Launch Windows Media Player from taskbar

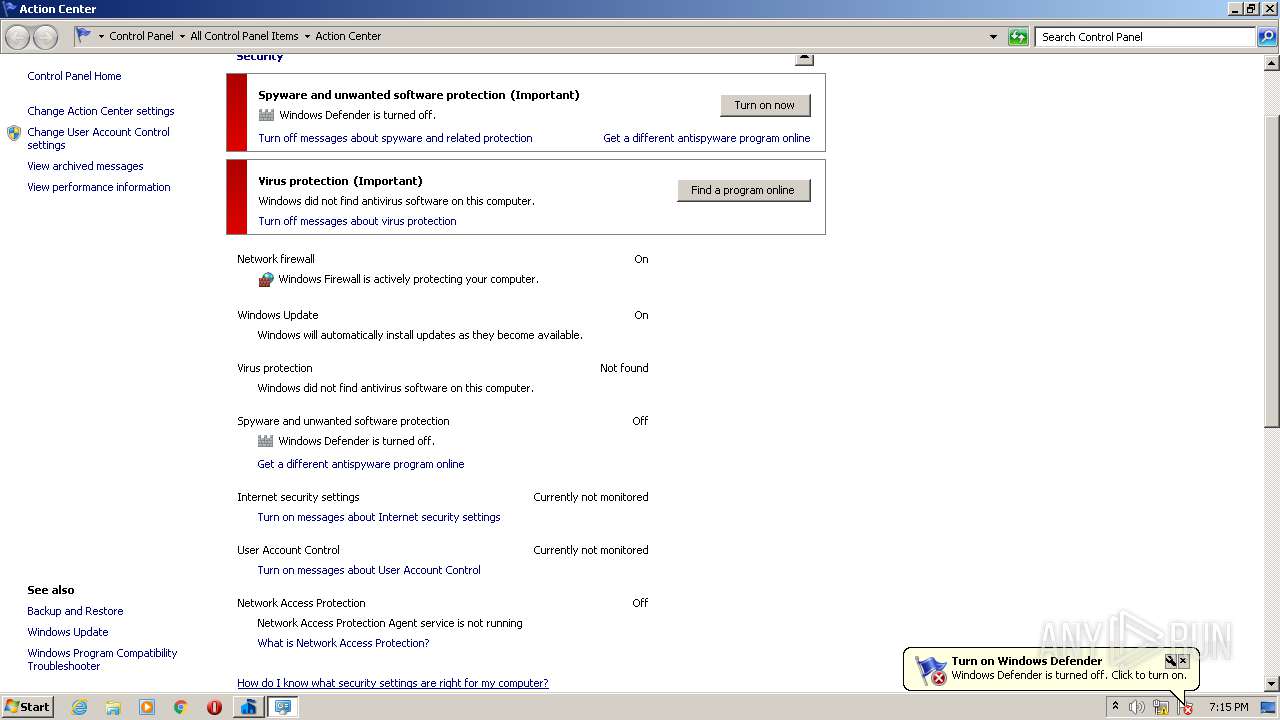147,707
